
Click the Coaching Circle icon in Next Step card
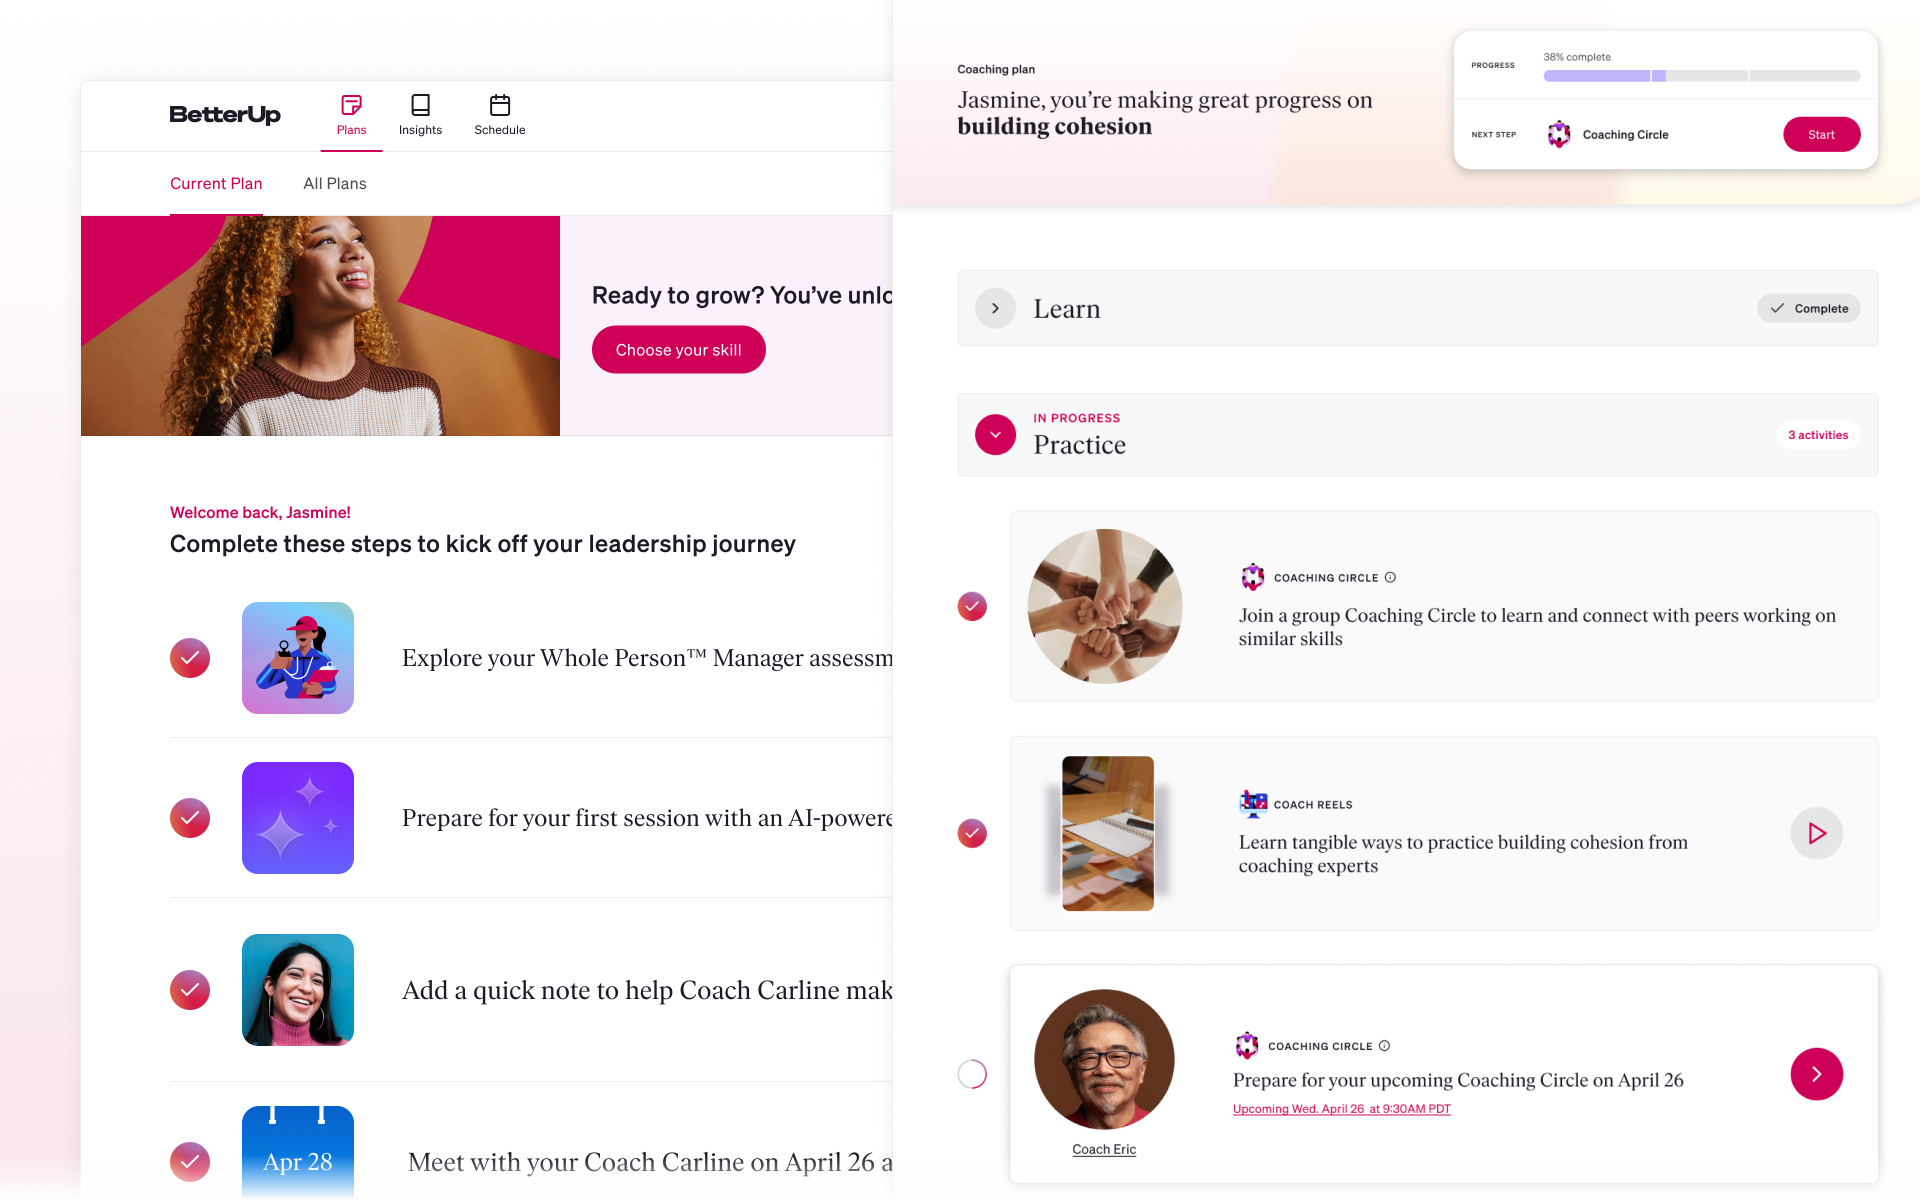(x=1559, y=134)
